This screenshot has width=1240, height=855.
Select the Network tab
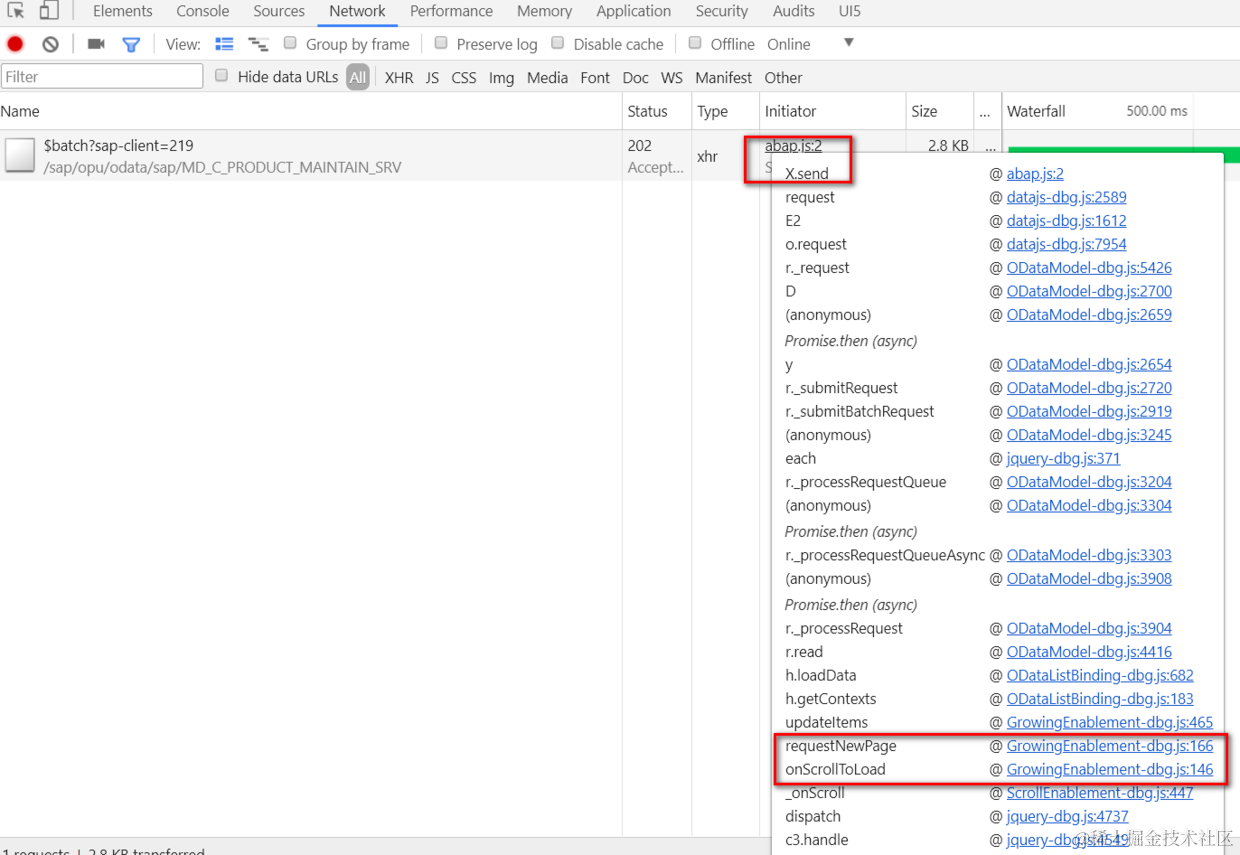click(357, 11)
